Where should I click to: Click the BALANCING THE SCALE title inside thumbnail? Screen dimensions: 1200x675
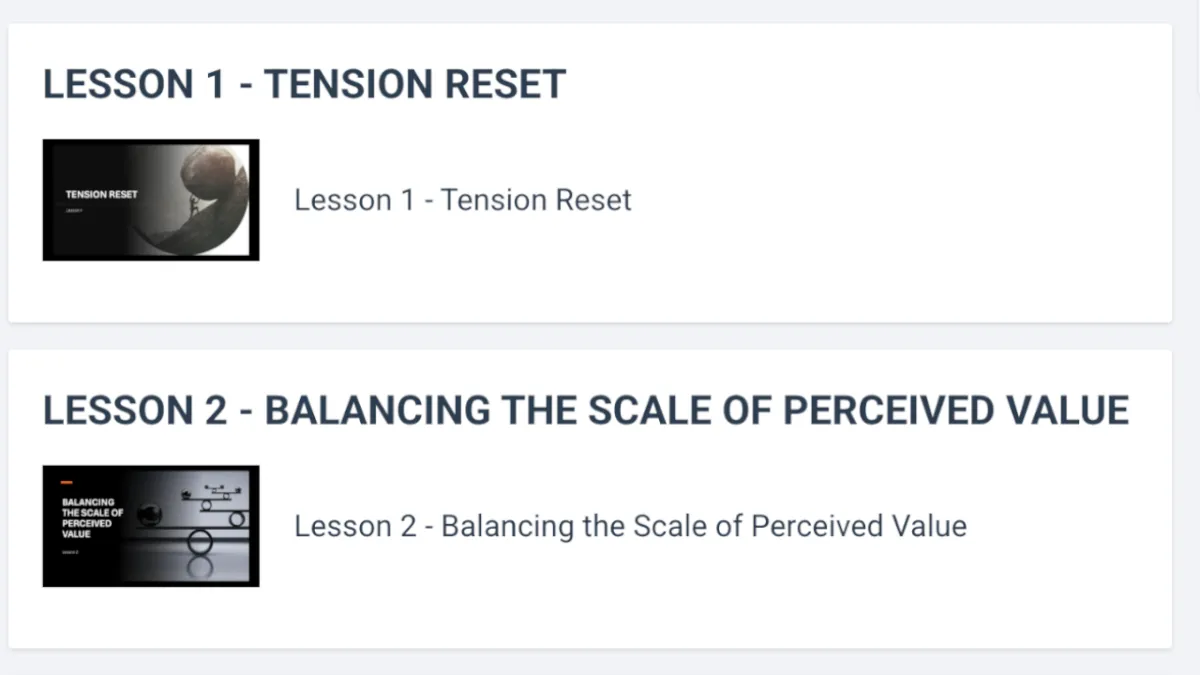tap(92, 518)
